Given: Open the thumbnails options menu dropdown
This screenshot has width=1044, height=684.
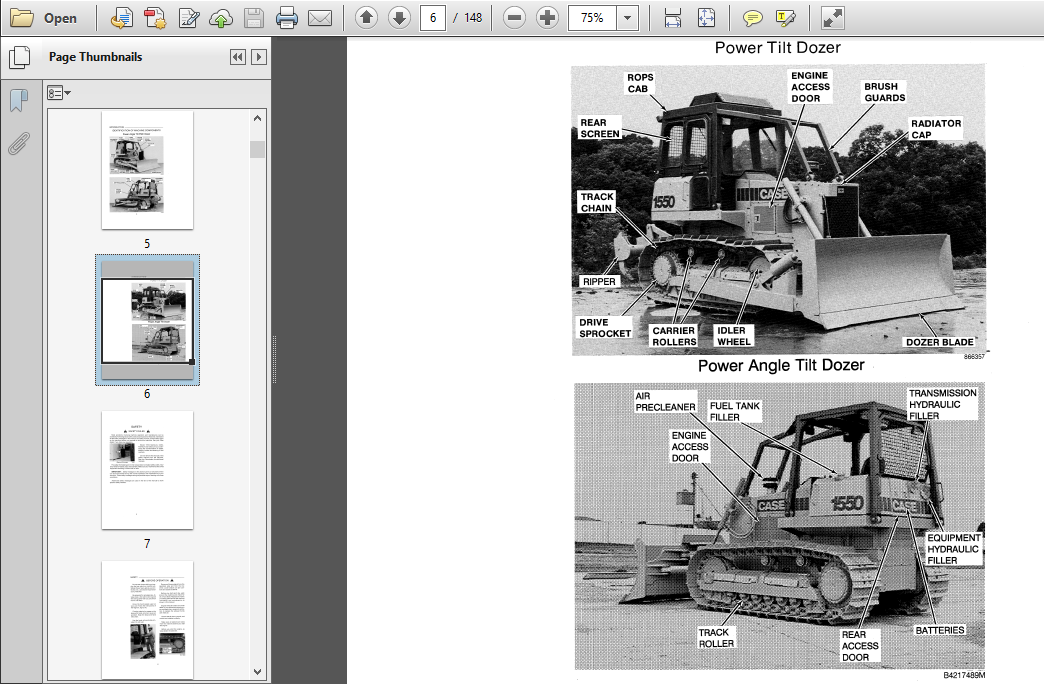Looking at the screenshot, I should pos(59,93).
